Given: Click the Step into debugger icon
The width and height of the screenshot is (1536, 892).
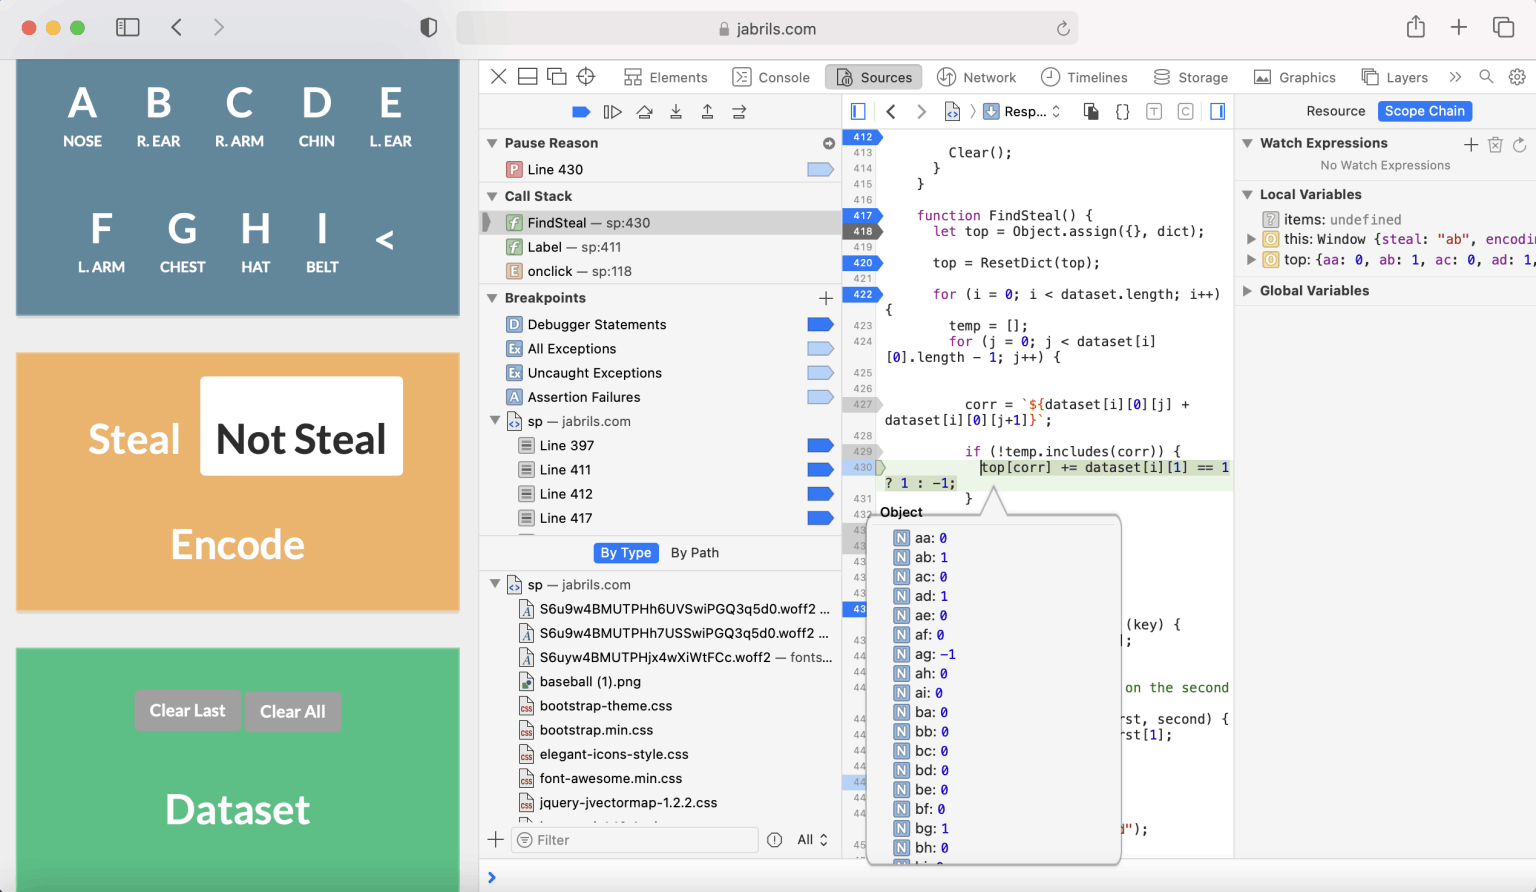Looking at the screenshot, I should (x=676, y=112).
